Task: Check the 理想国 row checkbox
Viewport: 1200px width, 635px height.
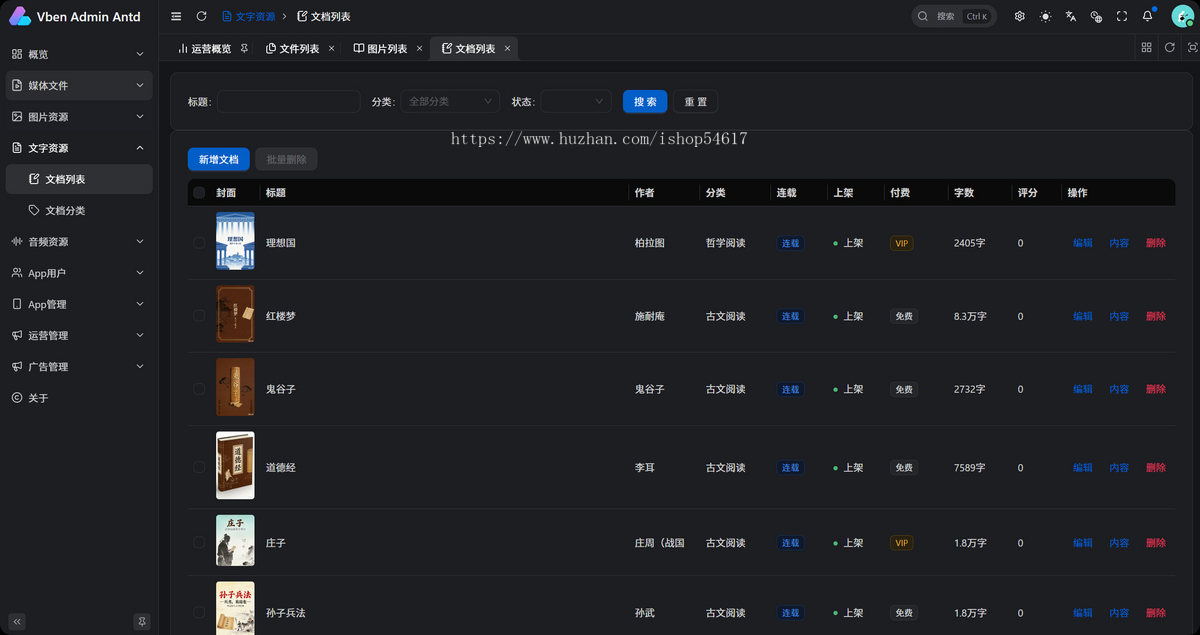Action: (x=199, y=243)
